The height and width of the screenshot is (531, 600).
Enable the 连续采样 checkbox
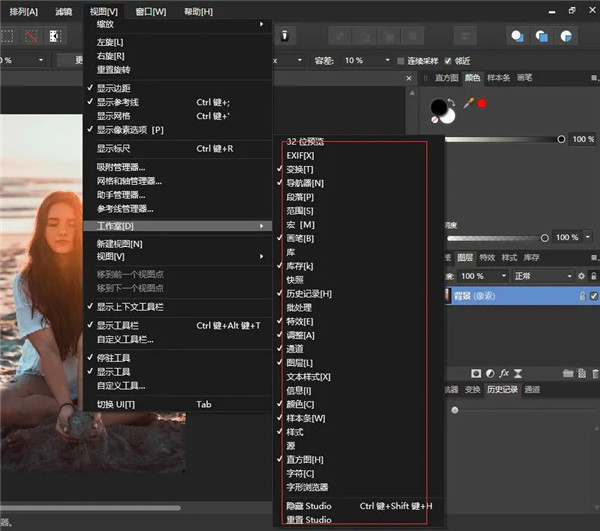400,60
